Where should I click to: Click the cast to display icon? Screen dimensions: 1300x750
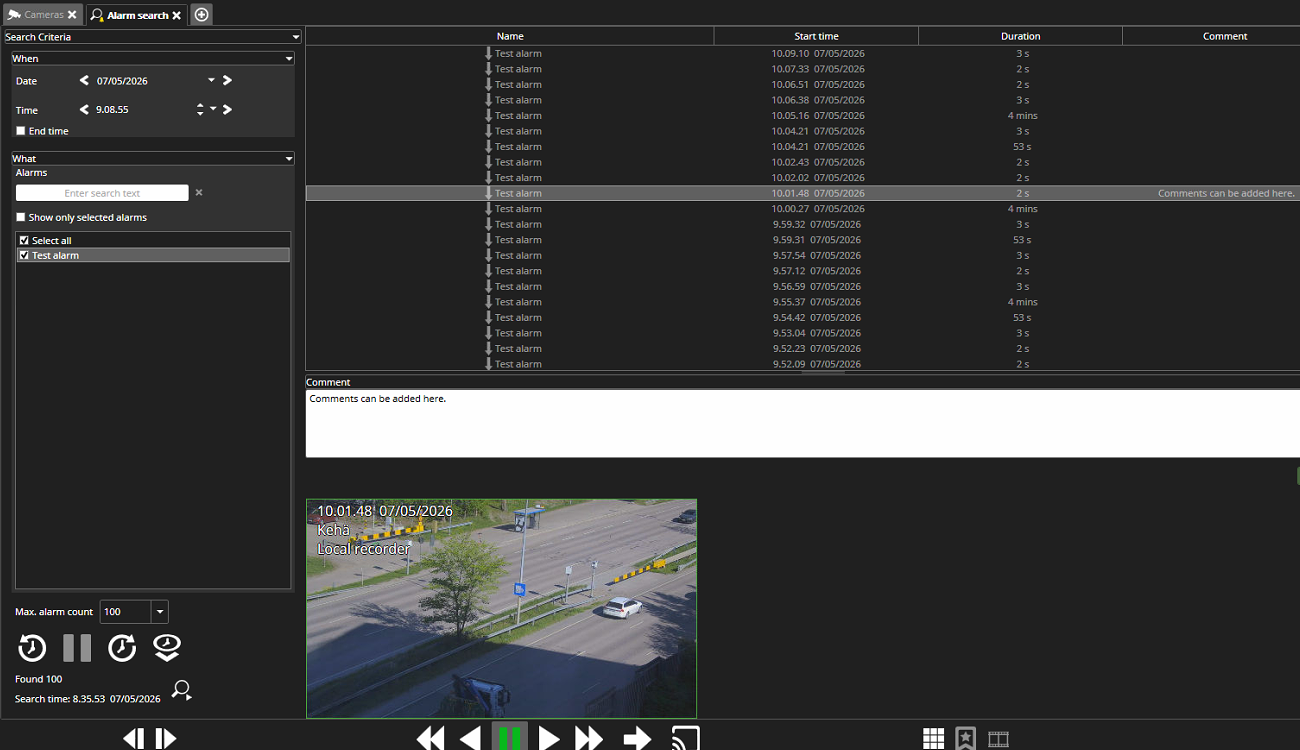685,738
